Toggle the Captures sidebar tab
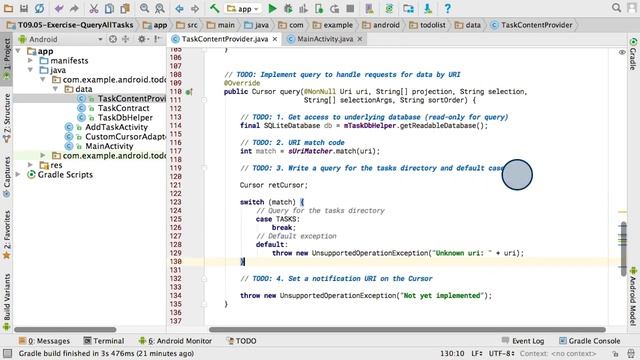640x360 pixels. coord(7,177)
